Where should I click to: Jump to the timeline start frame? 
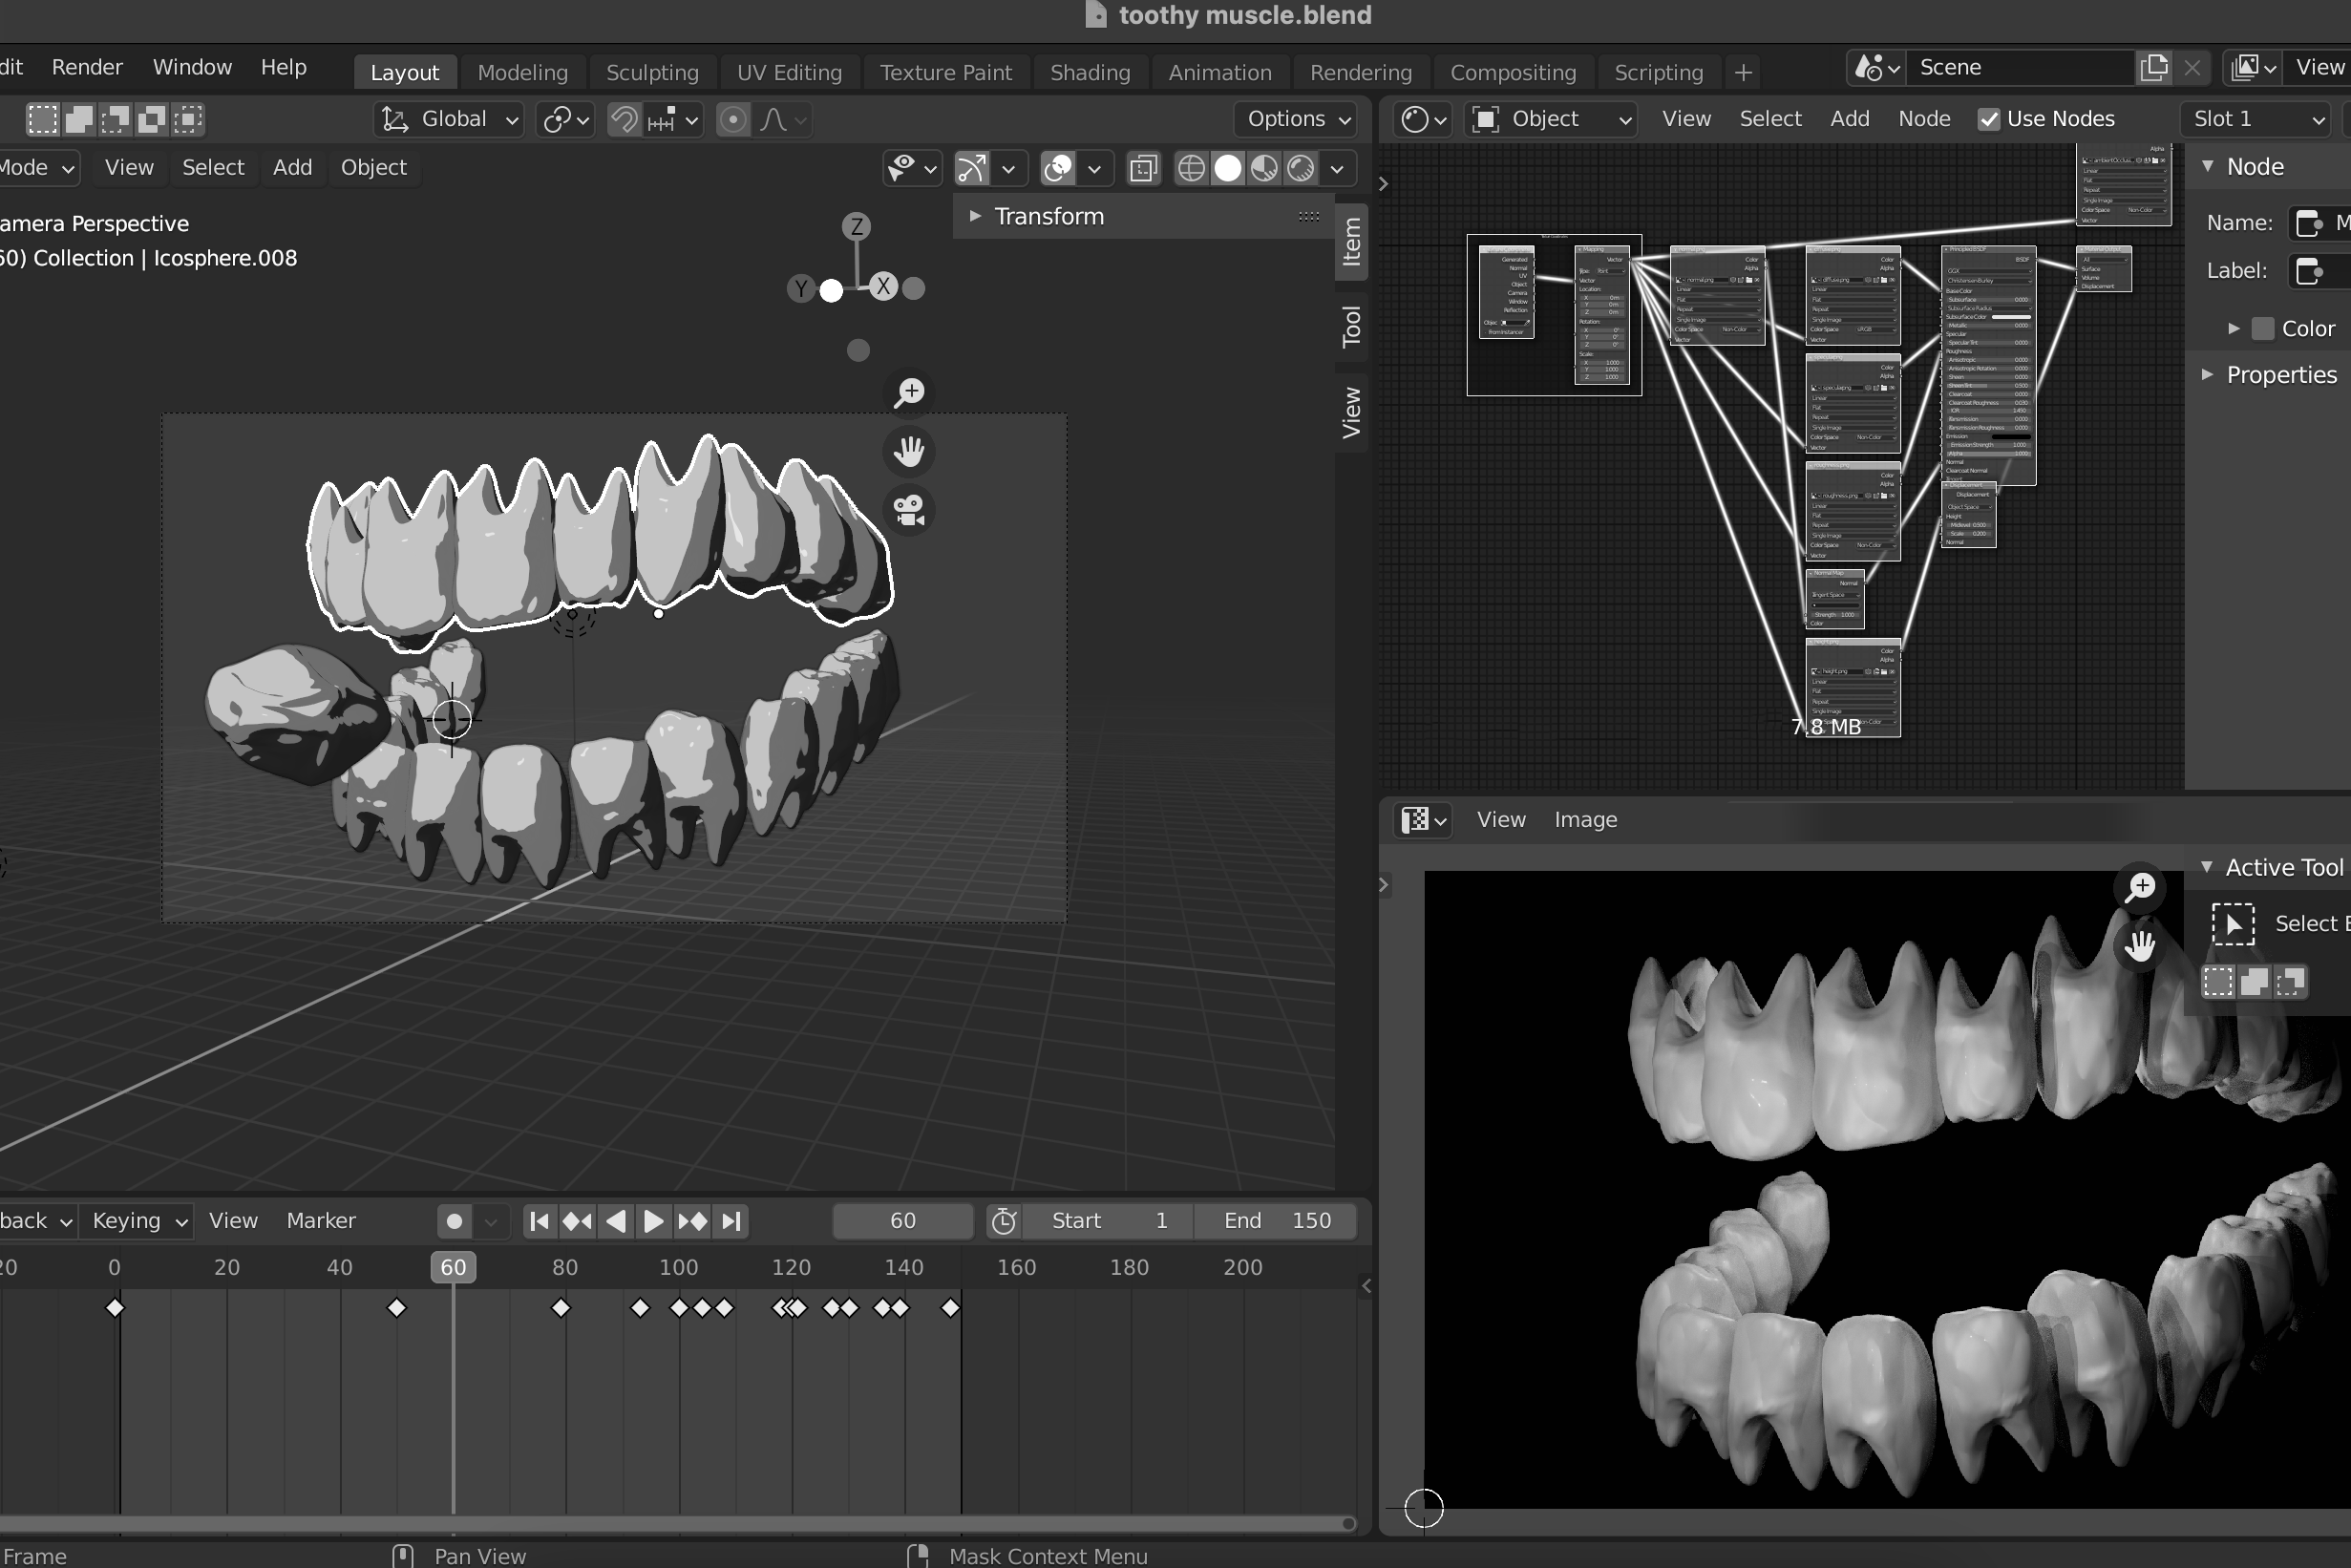click(539, 1221)
